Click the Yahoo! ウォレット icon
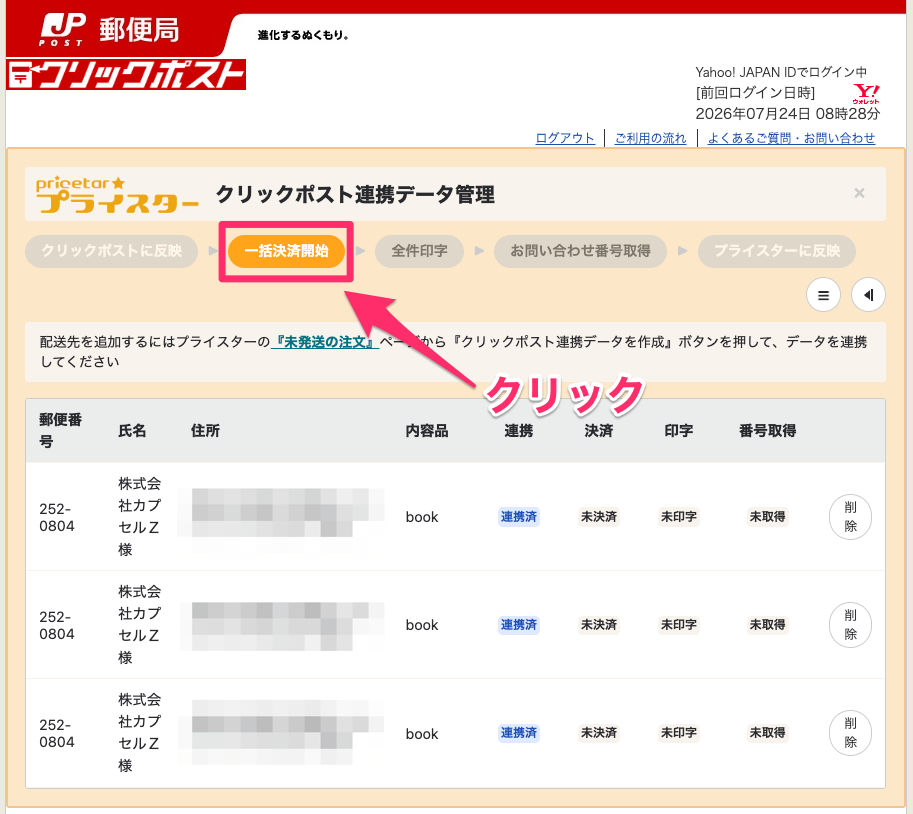 (866, 93)
